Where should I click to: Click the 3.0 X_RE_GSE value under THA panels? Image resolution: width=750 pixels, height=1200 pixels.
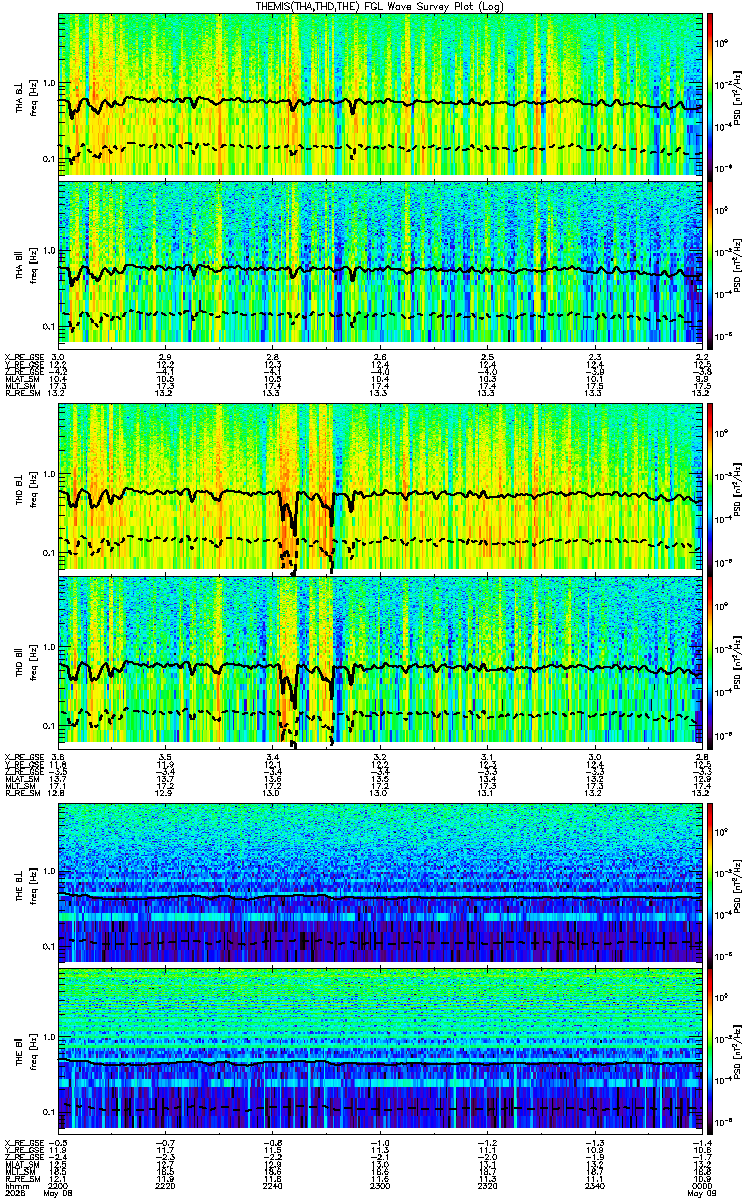tap(58, 357)
